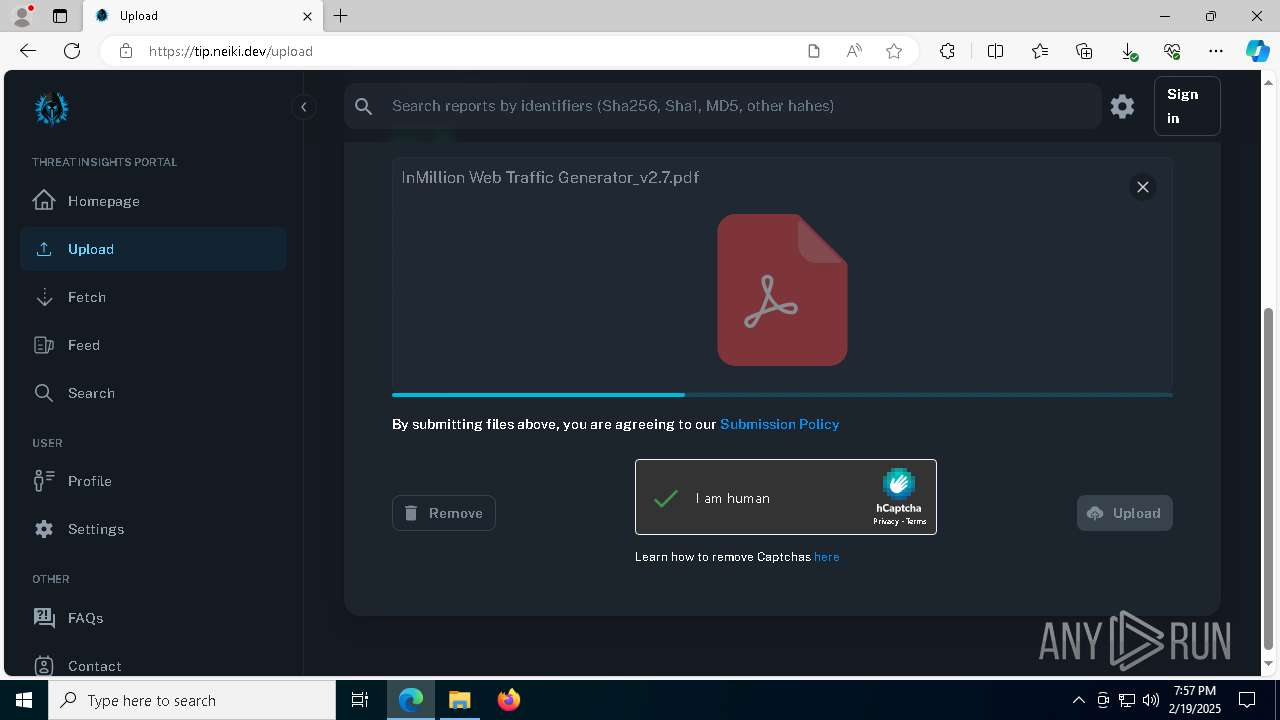Click the Fetch download icon

pos(44,297)
